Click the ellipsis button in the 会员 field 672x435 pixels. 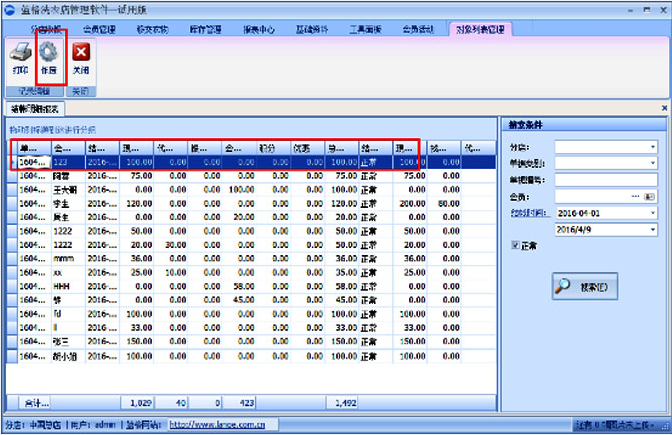[x=634, y=197]
